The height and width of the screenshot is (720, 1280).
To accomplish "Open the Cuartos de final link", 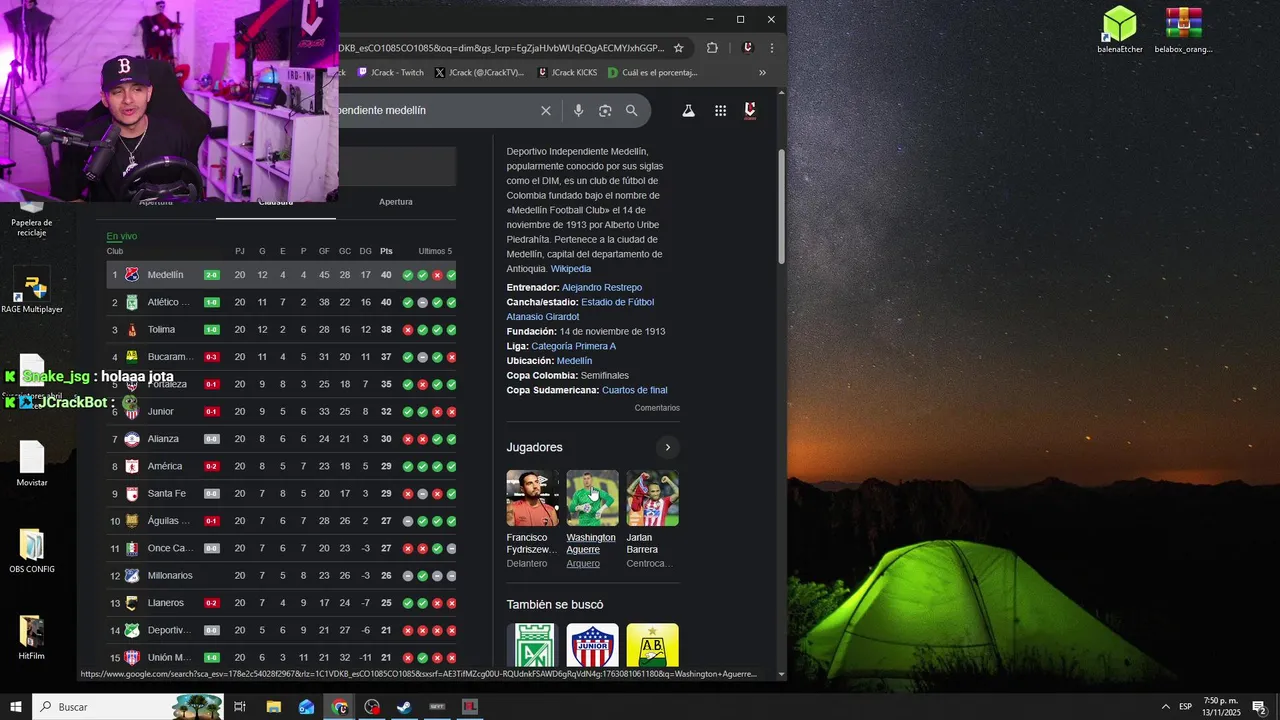I will tap(635, 390).
